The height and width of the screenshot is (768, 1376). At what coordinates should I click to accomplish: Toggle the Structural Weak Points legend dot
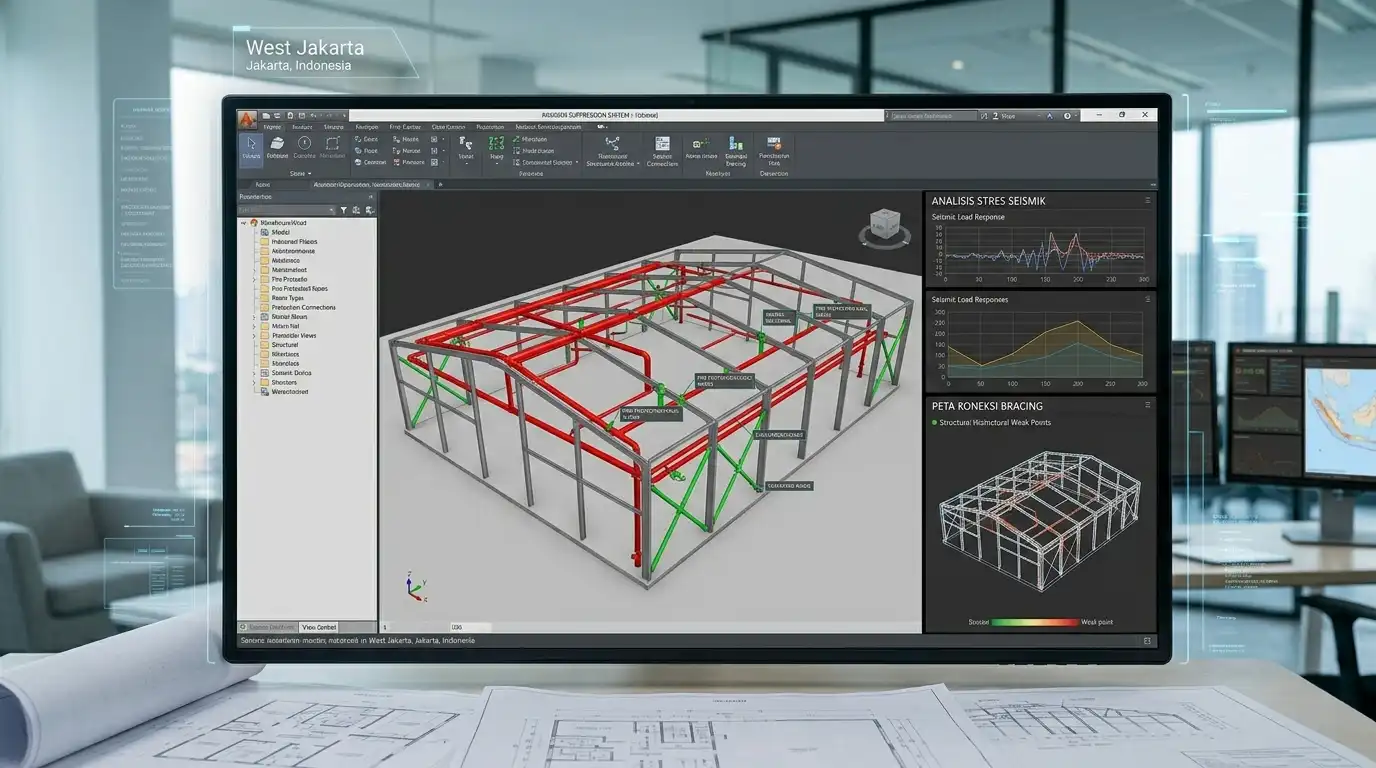[934, 423]
